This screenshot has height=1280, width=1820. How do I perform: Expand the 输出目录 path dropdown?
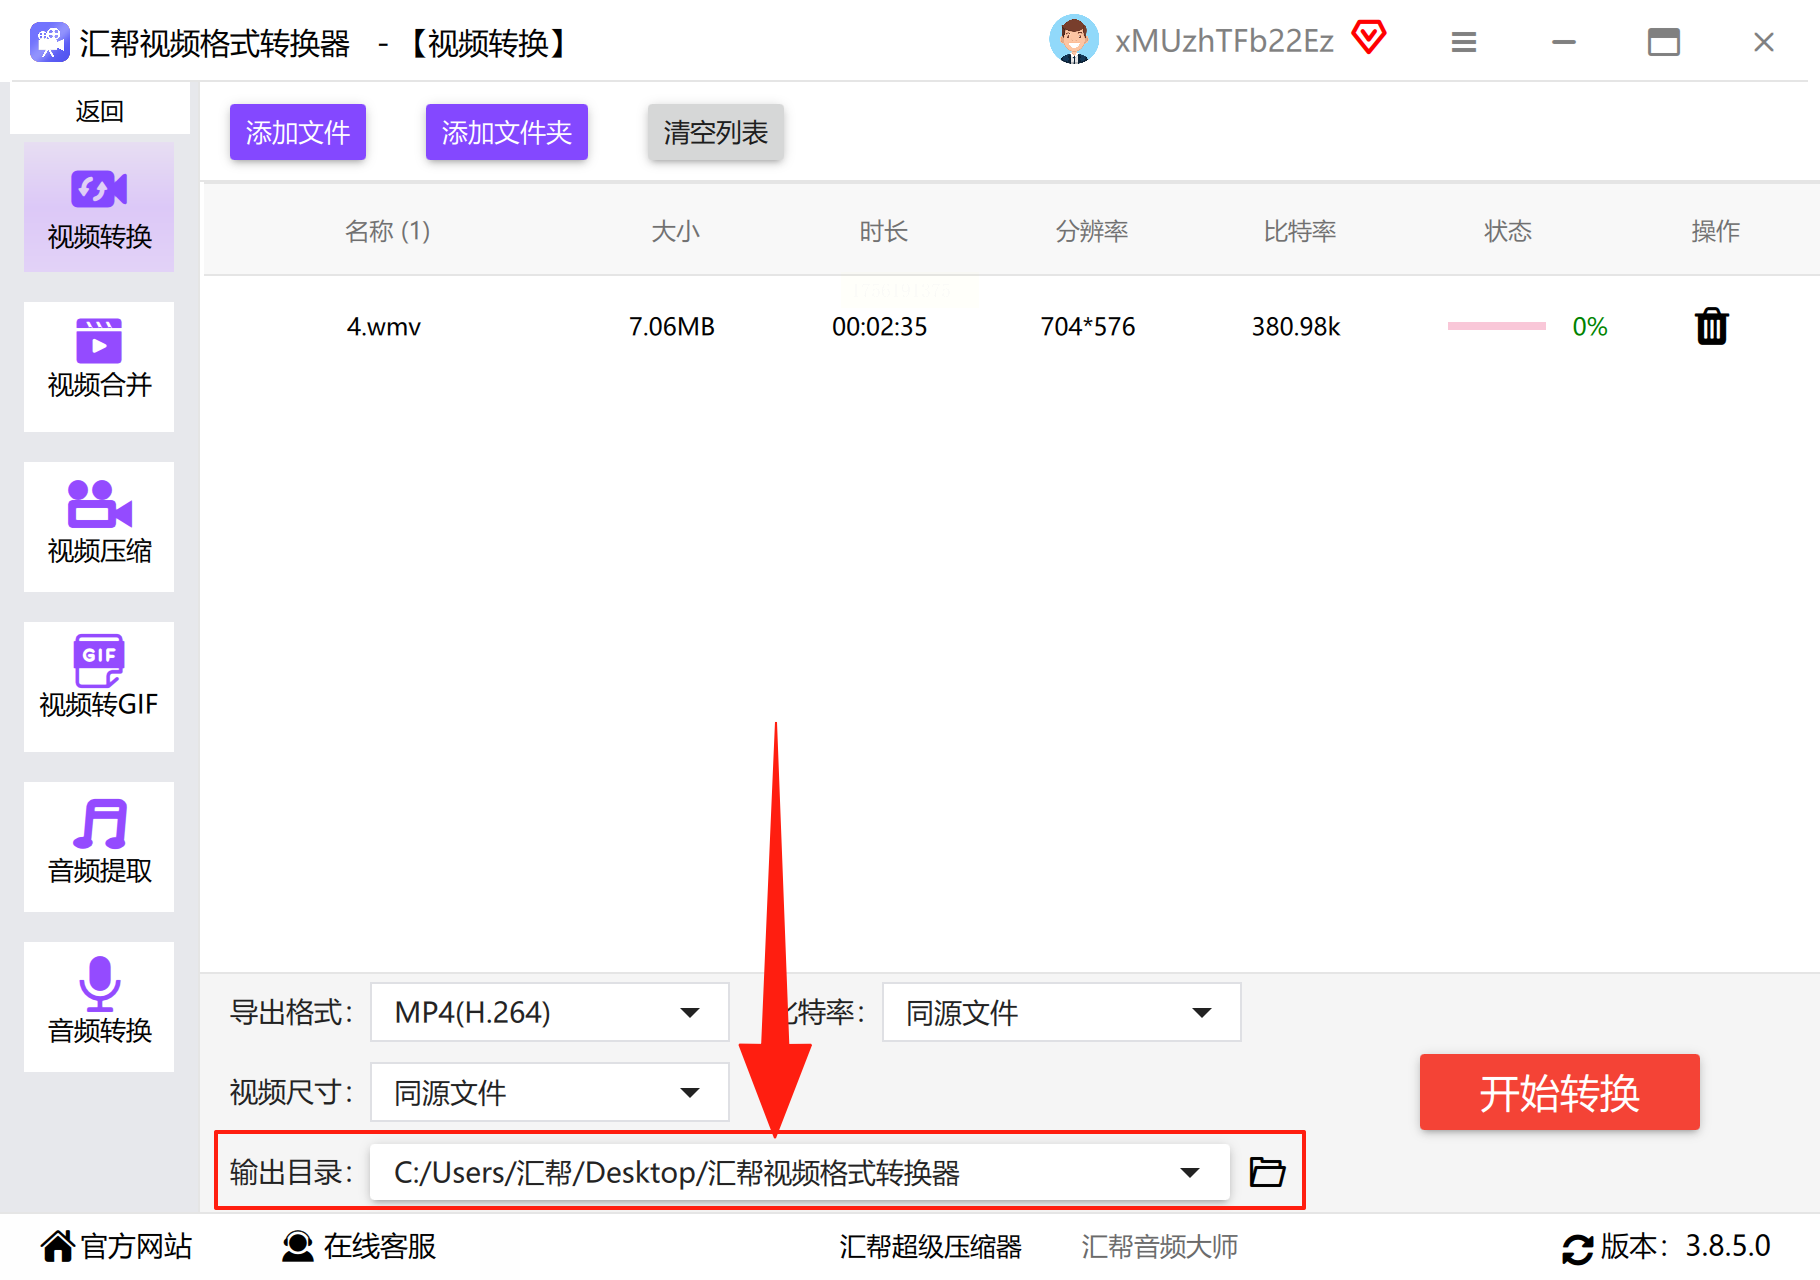(799, 1172)
